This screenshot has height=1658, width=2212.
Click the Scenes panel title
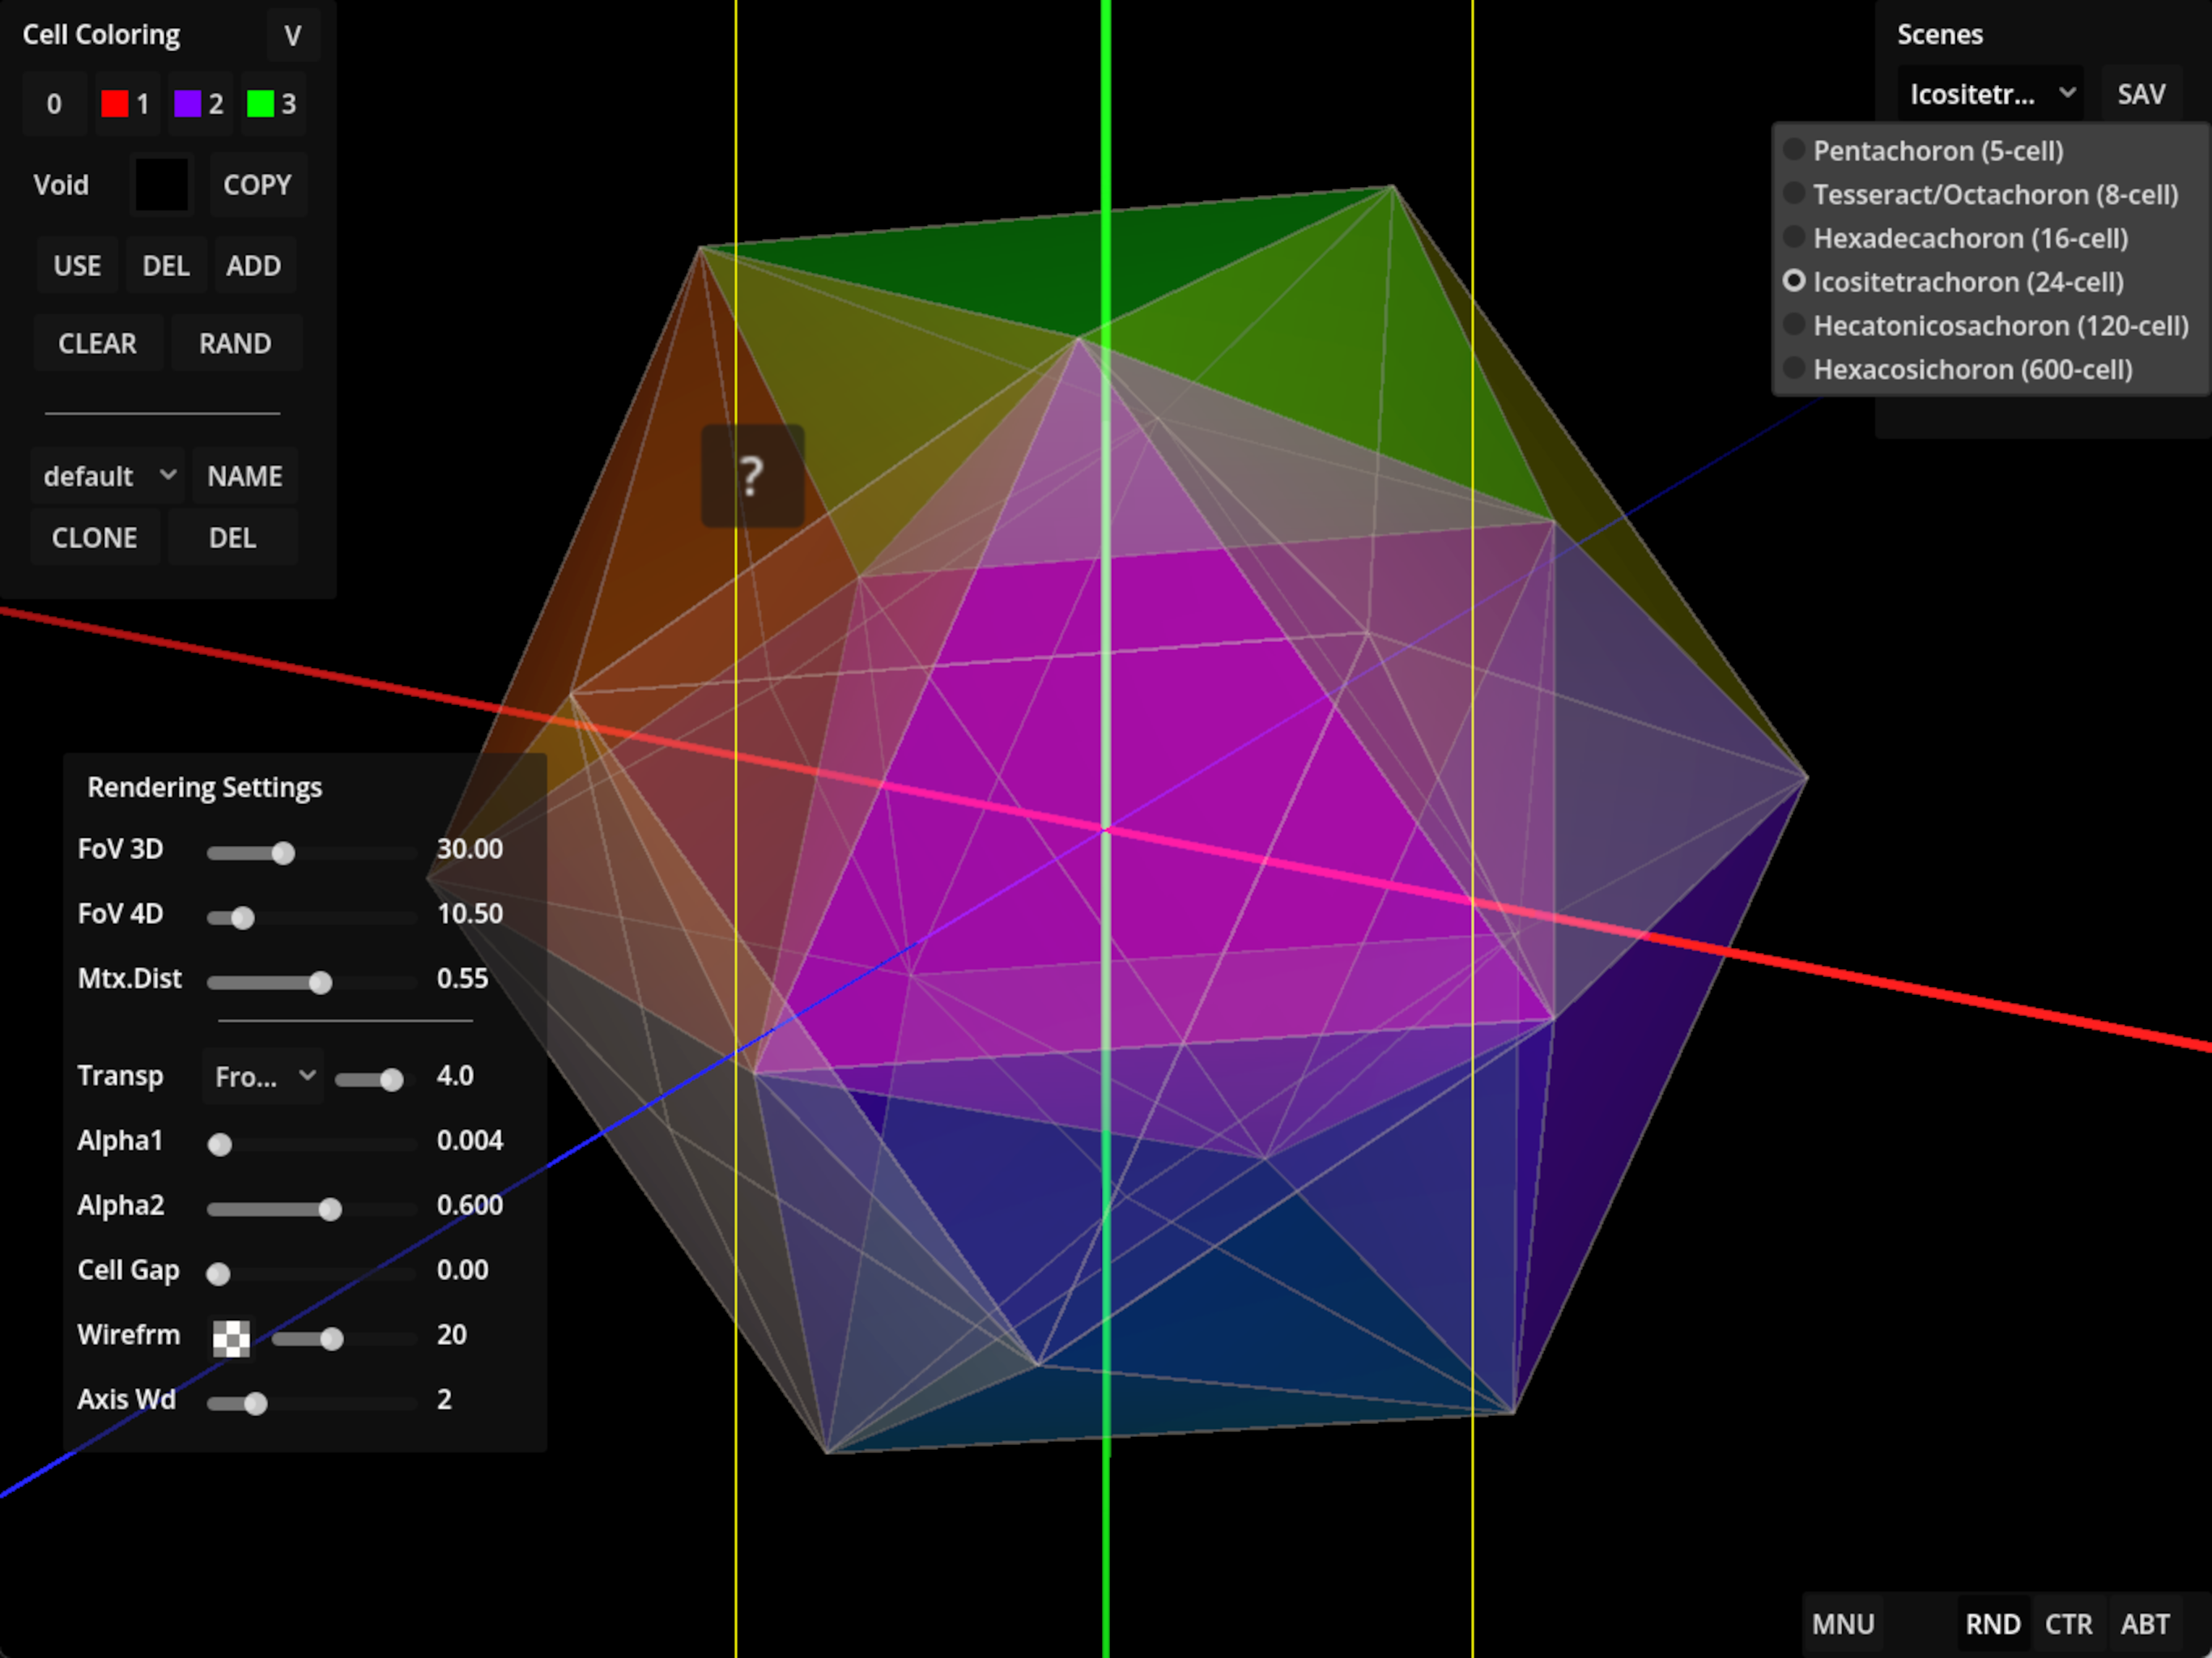(1940, 35)
